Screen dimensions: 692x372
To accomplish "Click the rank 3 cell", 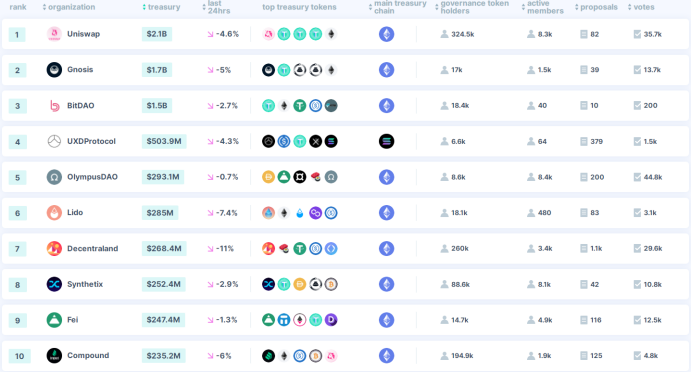I will [18, 106].
